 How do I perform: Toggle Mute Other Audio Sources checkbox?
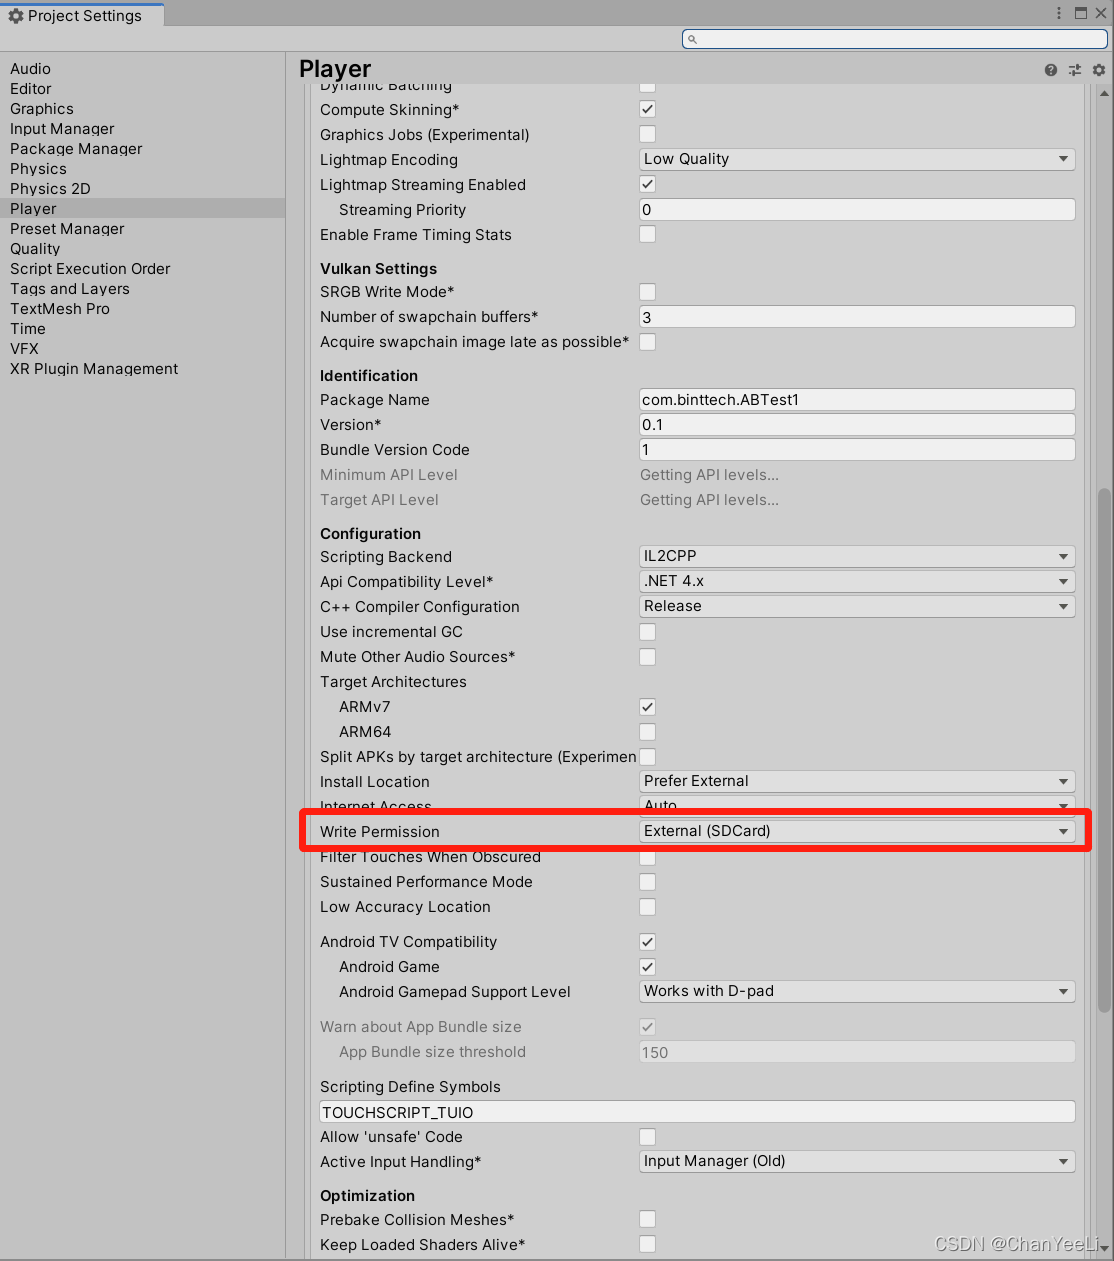[648, 657]
